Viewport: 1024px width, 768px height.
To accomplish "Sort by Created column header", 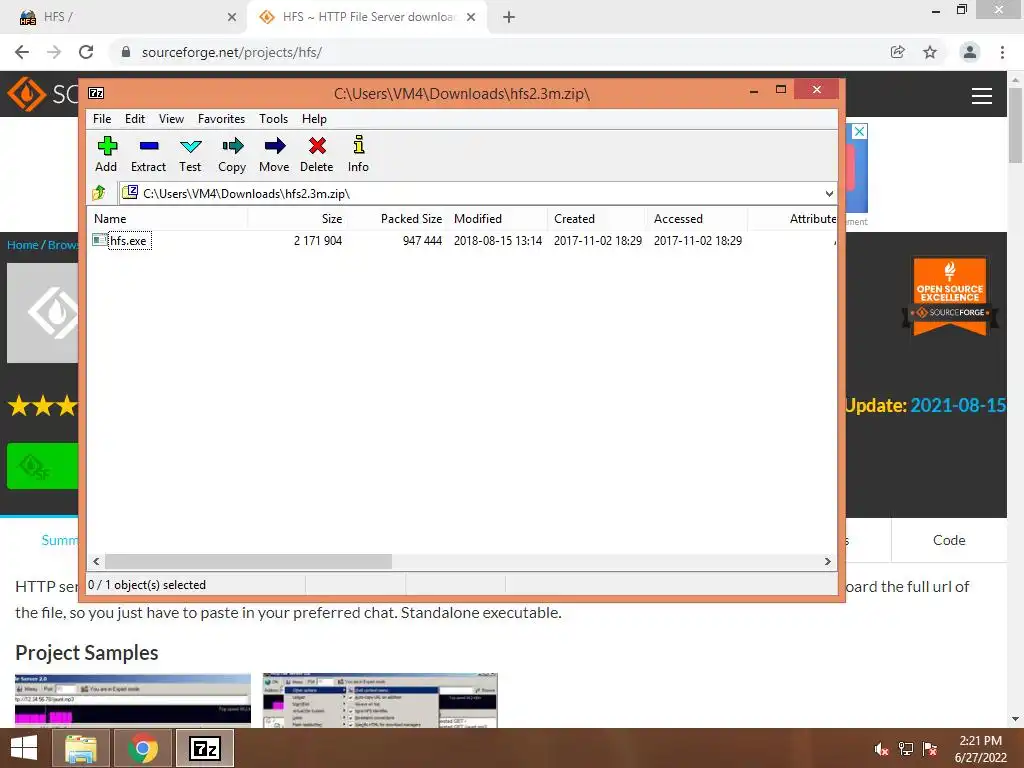I will (x=597, y=219).
